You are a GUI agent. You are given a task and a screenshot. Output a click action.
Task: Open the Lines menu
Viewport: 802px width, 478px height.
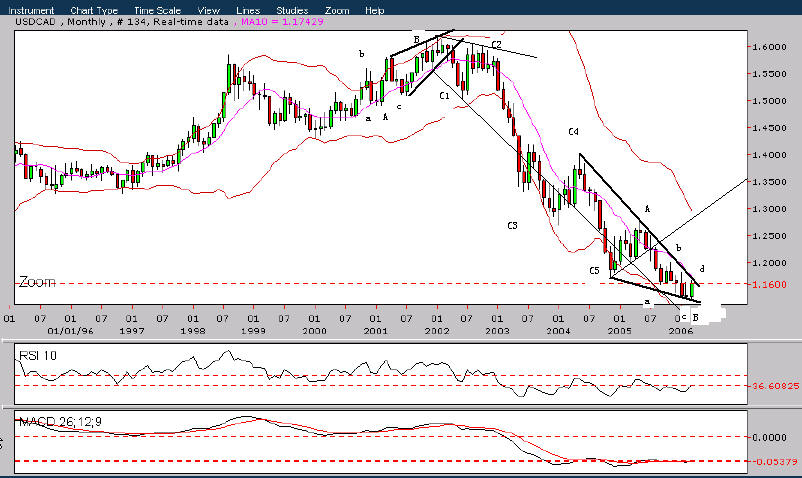248,10
